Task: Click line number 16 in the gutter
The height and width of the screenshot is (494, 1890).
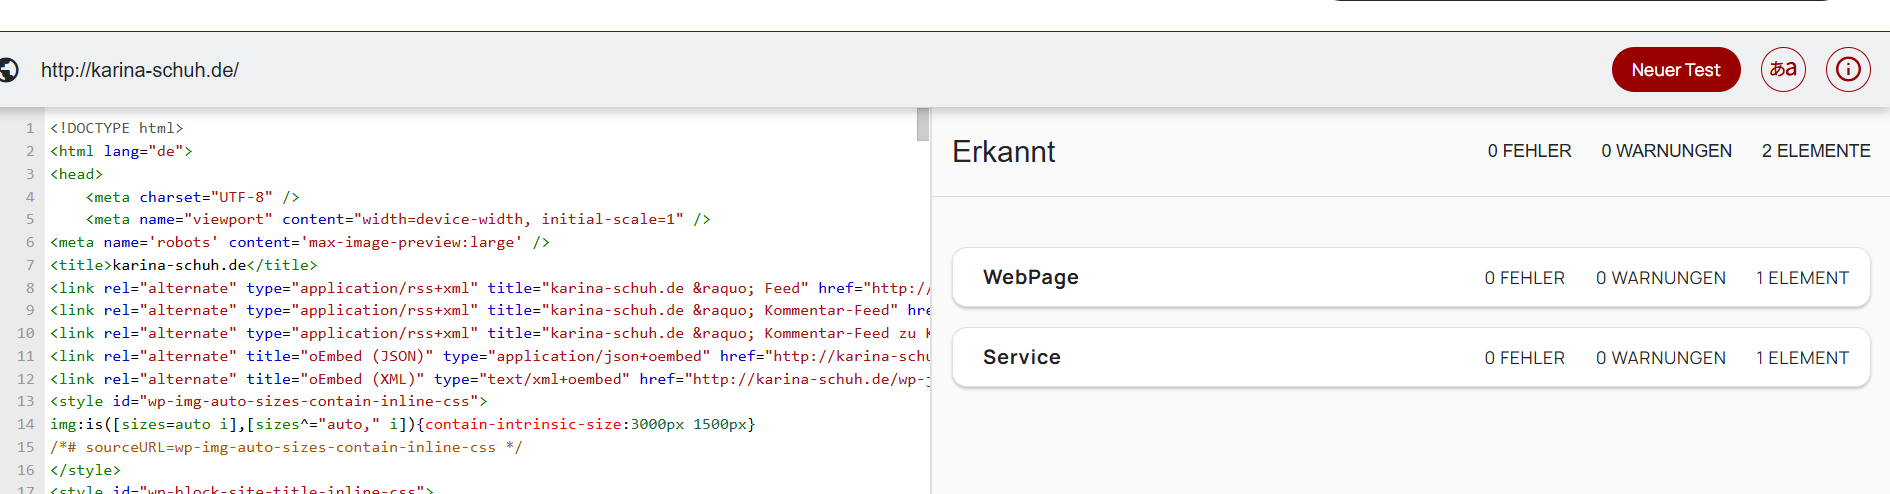Action: [25, 470]
